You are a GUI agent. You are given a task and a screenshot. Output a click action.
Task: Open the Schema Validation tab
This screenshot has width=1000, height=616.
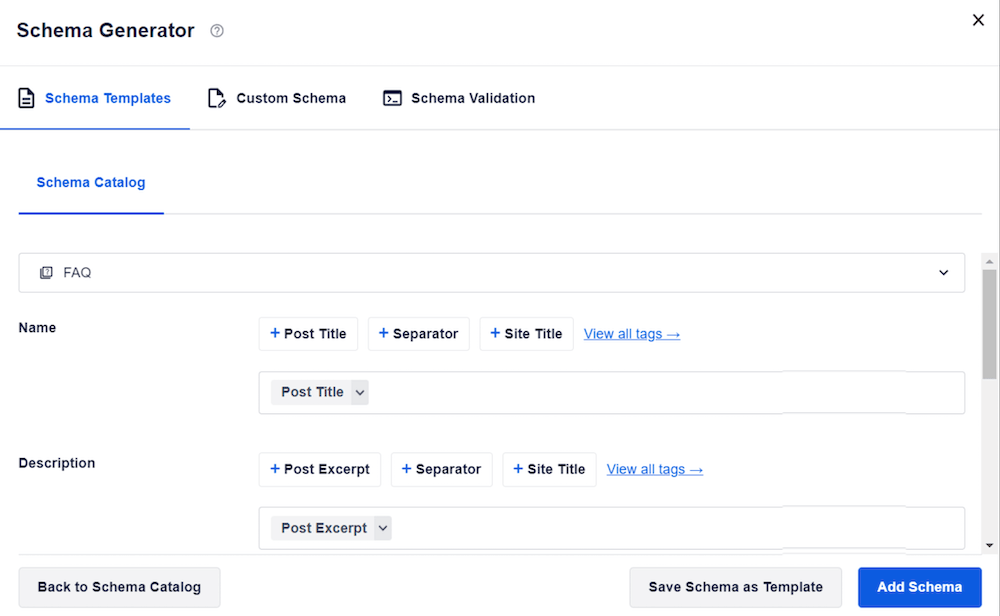pyautogui.click(x=459, y=98)
